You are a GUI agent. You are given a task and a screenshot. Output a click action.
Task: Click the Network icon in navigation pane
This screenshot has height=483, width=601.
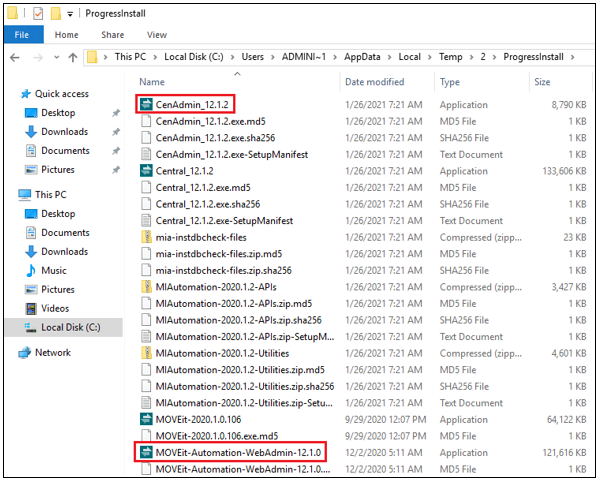25,352
